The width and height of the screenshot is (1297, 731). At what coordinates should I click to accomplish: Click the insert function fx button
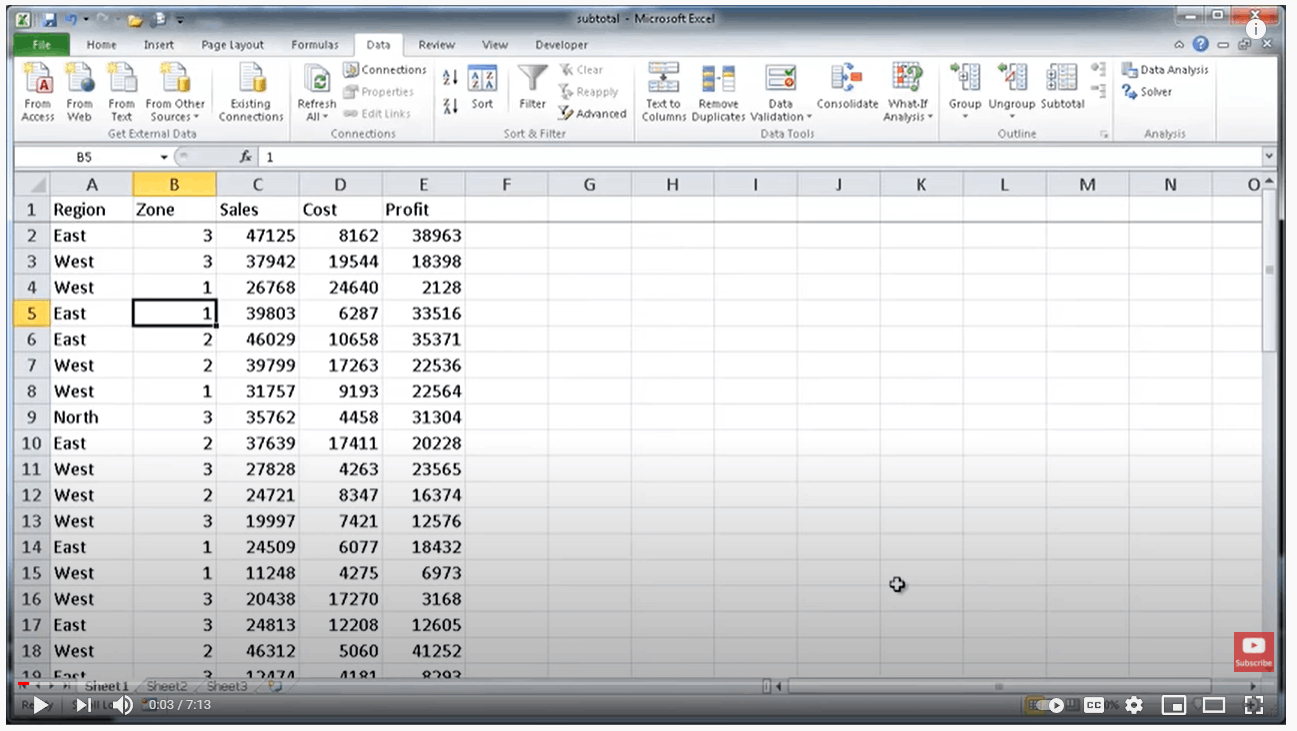245,157
